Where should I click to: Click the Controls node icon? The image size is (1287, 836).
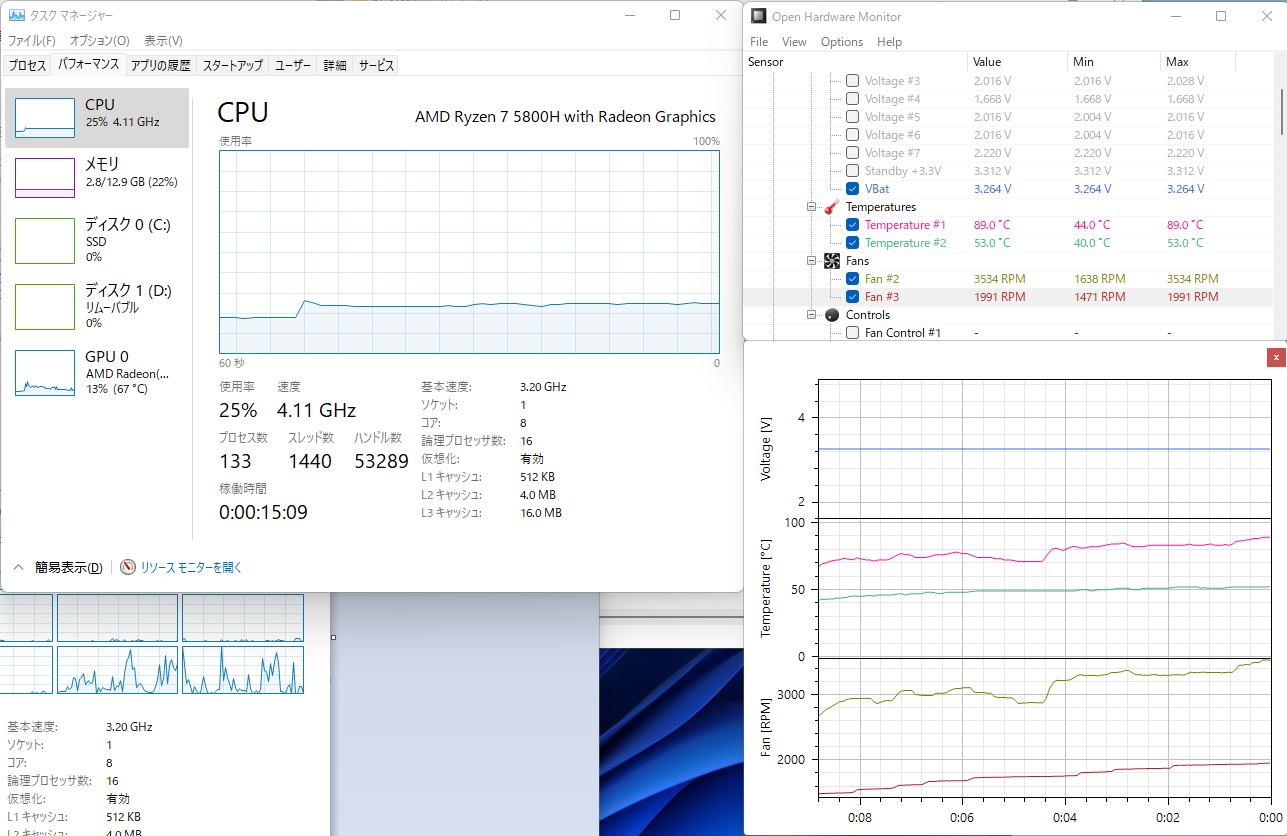click(832, 315)
